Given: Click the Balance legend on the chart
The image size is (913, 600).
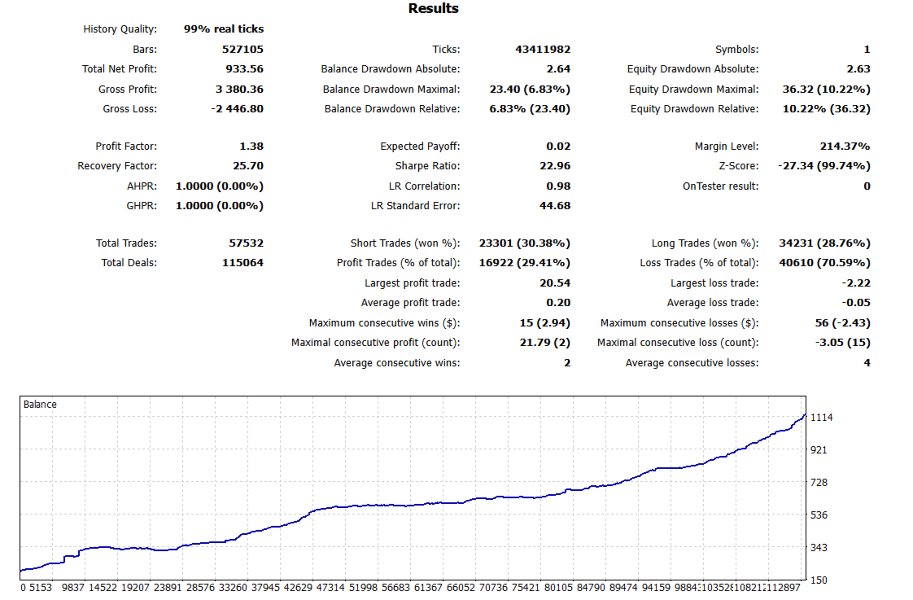Looking at the screenshot, I should pos(41,404).
